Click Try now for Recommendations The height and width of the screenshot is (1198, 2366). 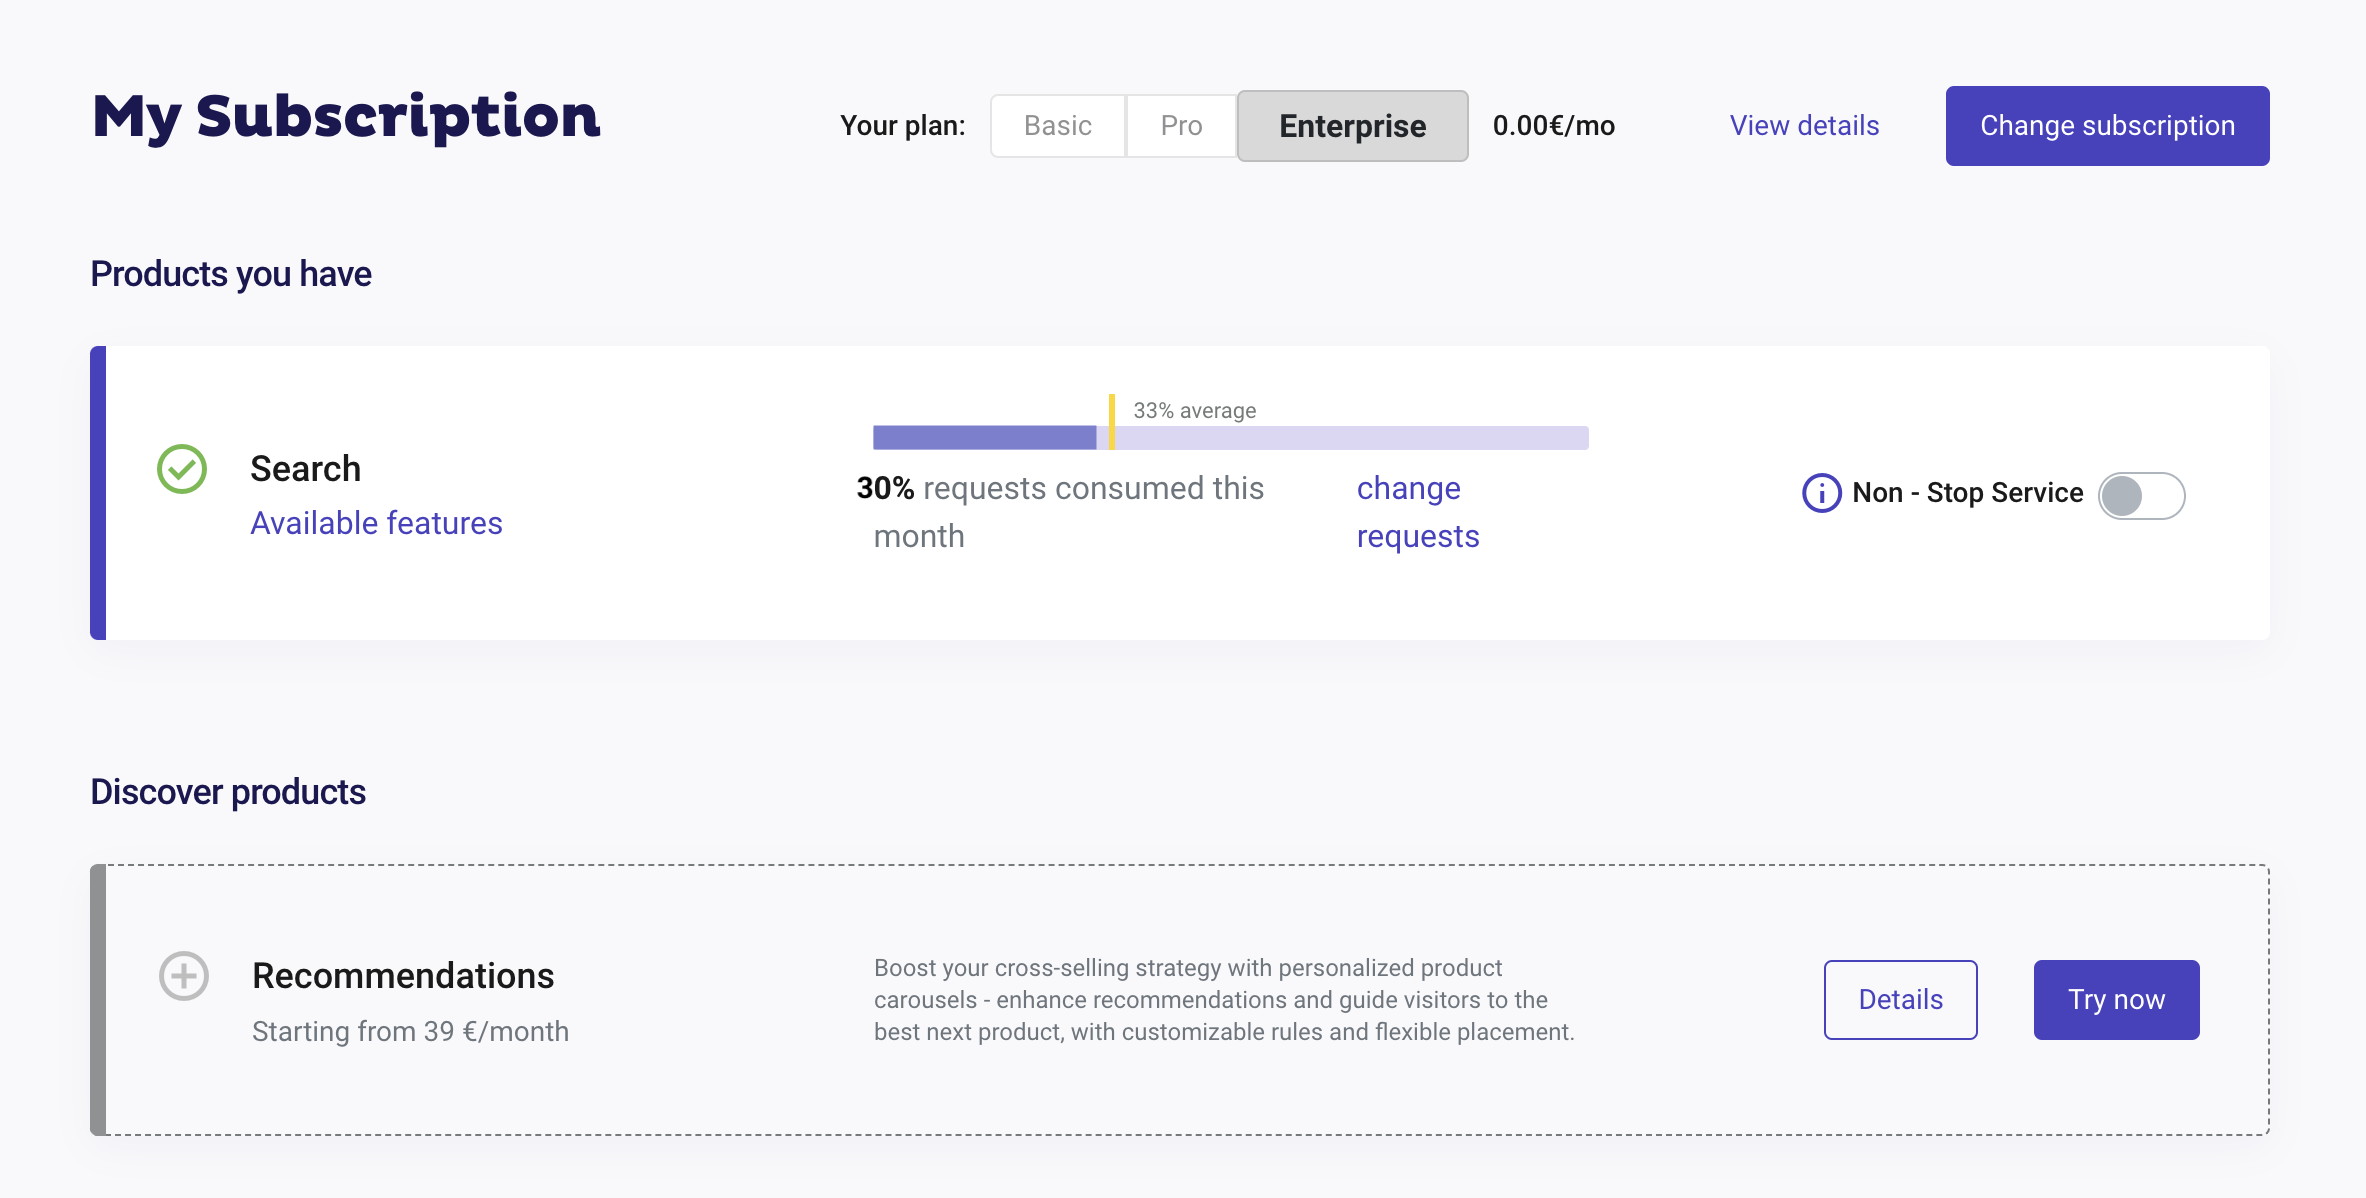coord(2116,1000)
